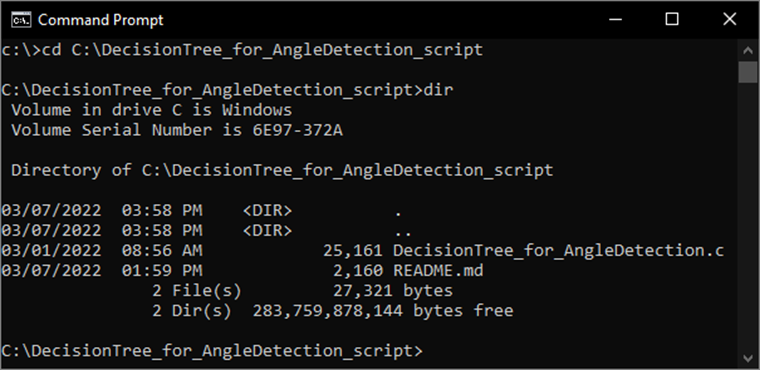Viewport: 760px width, 370px height.
Task: Minimize the Command Prompt window
Action: tap(615, 20)
